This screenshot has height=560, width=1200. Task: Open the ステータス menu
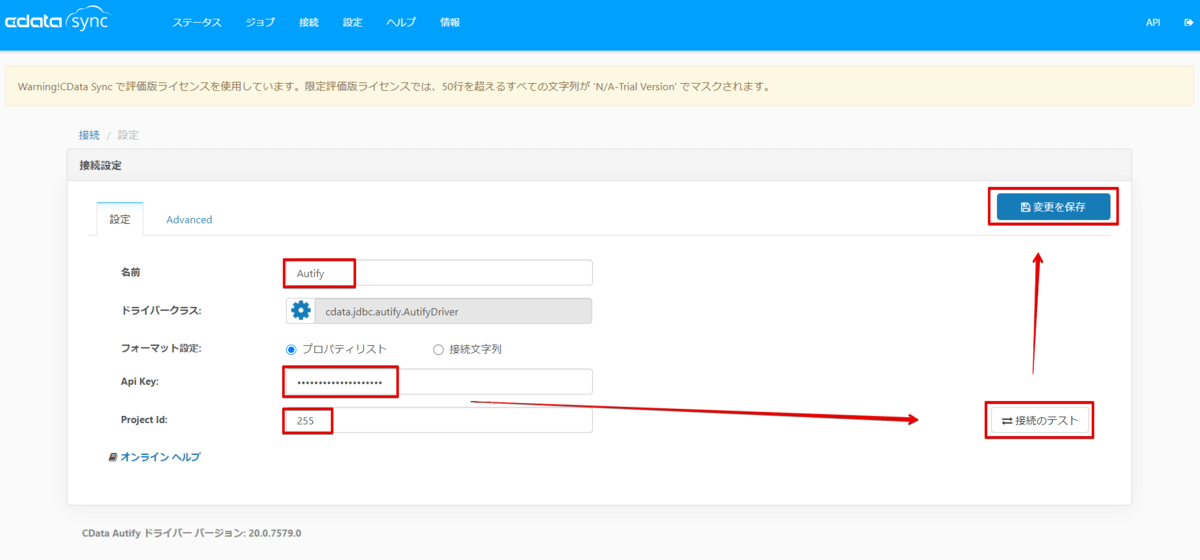(197, 22)
